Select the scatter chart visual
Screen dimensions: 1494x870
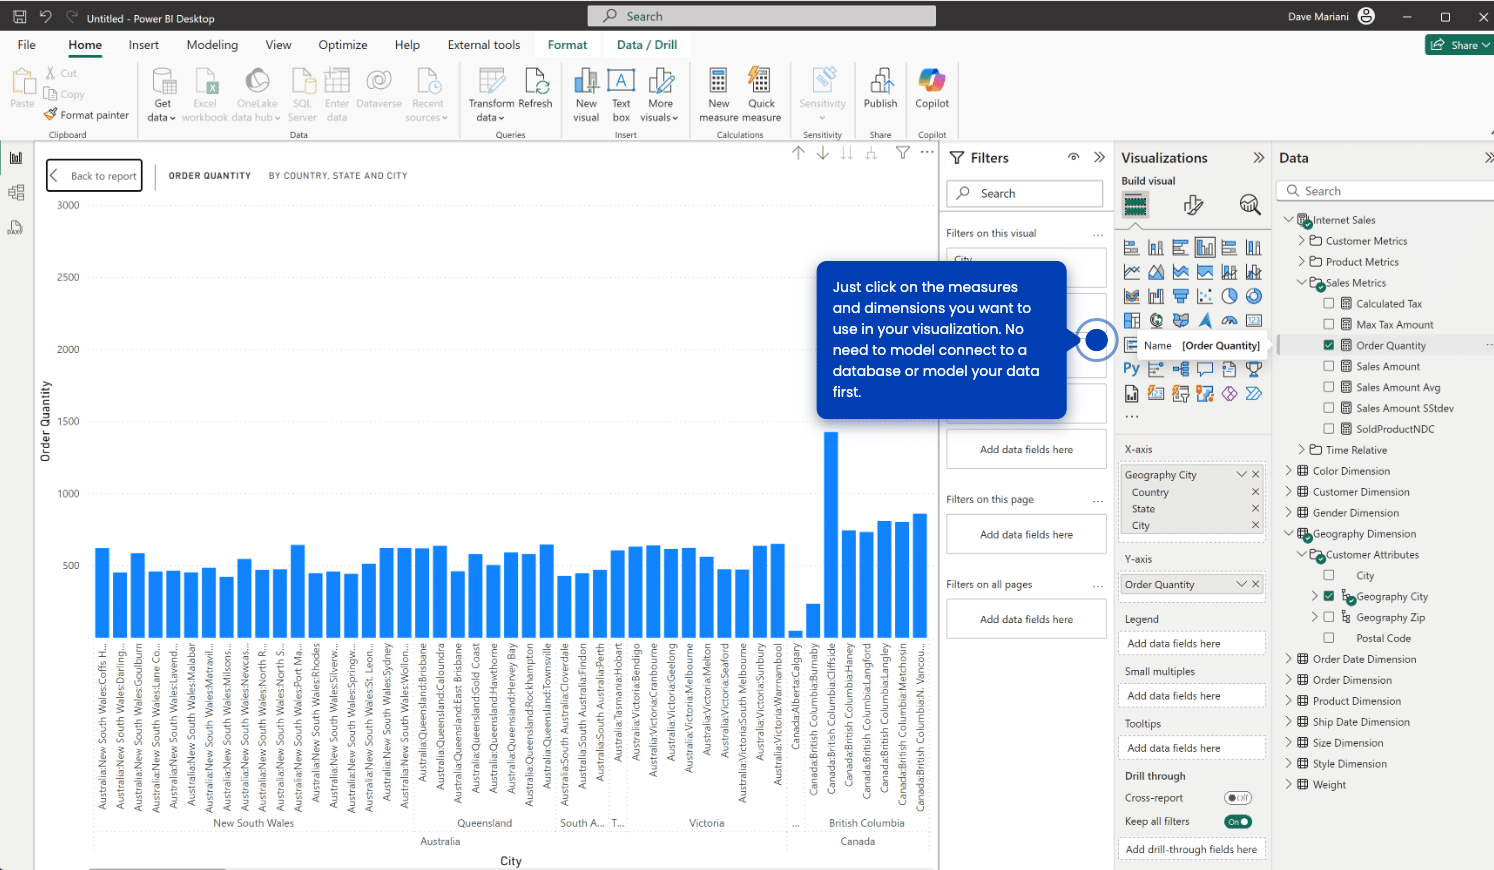click(1205, 296)
